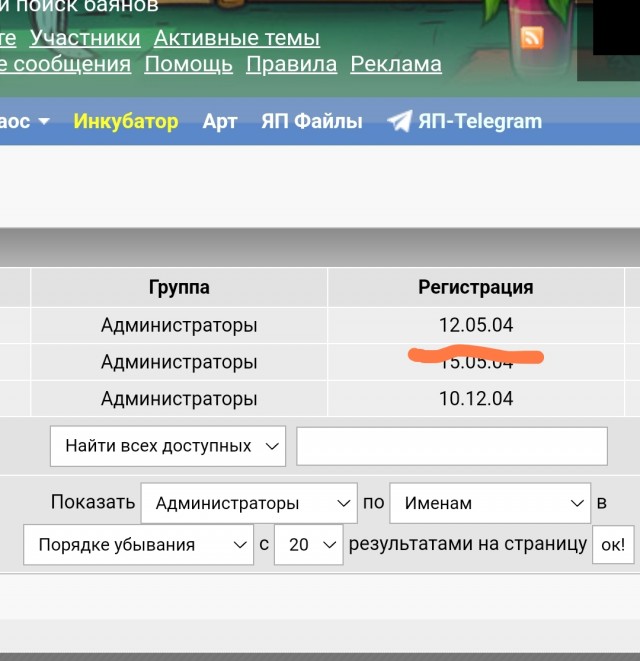Select the registration date 12.05.04 cell

pyautogui.click(x=476, y=325)
